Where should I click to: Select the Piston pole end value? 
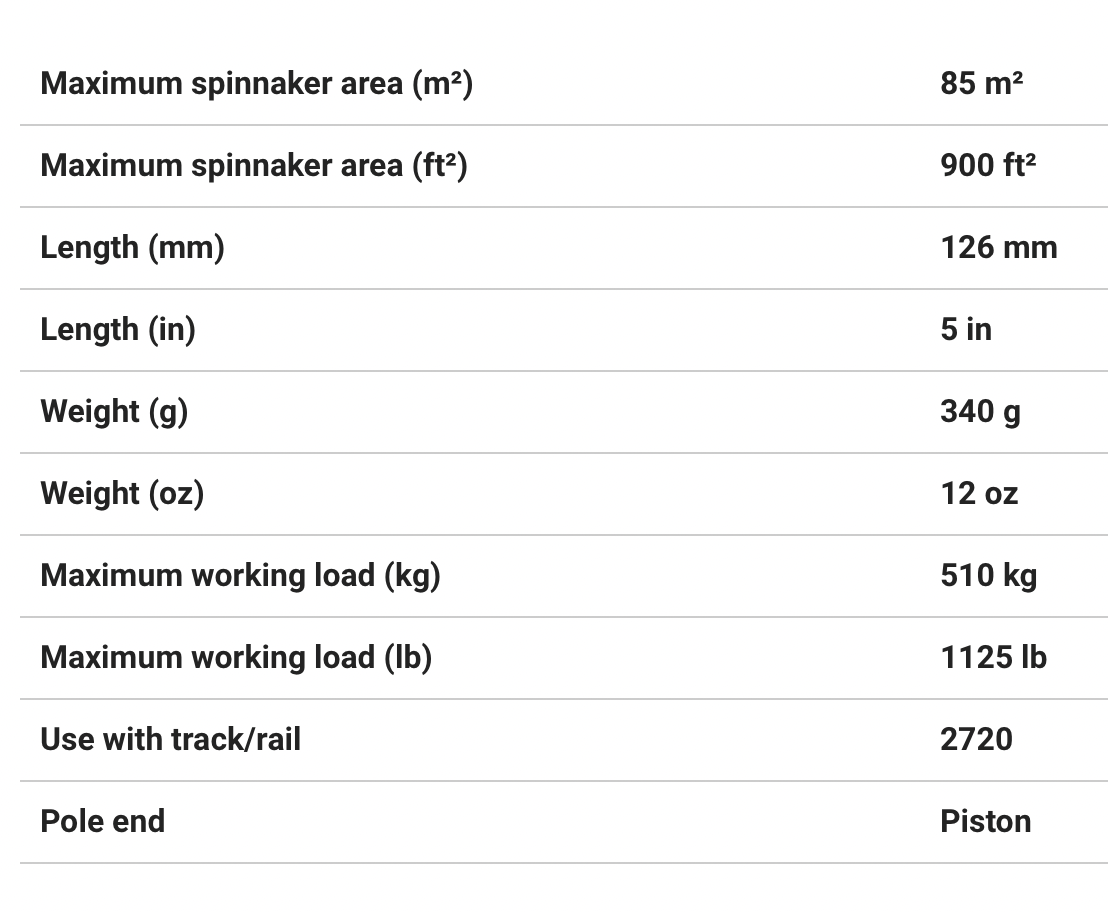[985, 821]
